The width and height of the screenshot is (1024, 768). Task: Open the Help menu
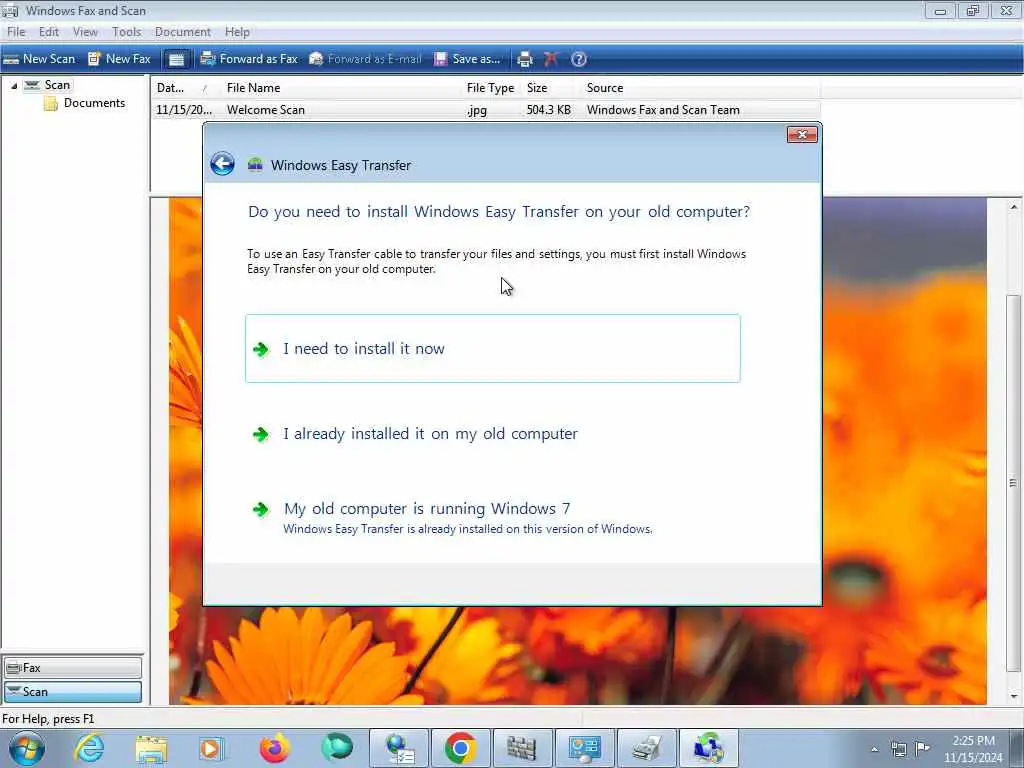click(237, 32)
